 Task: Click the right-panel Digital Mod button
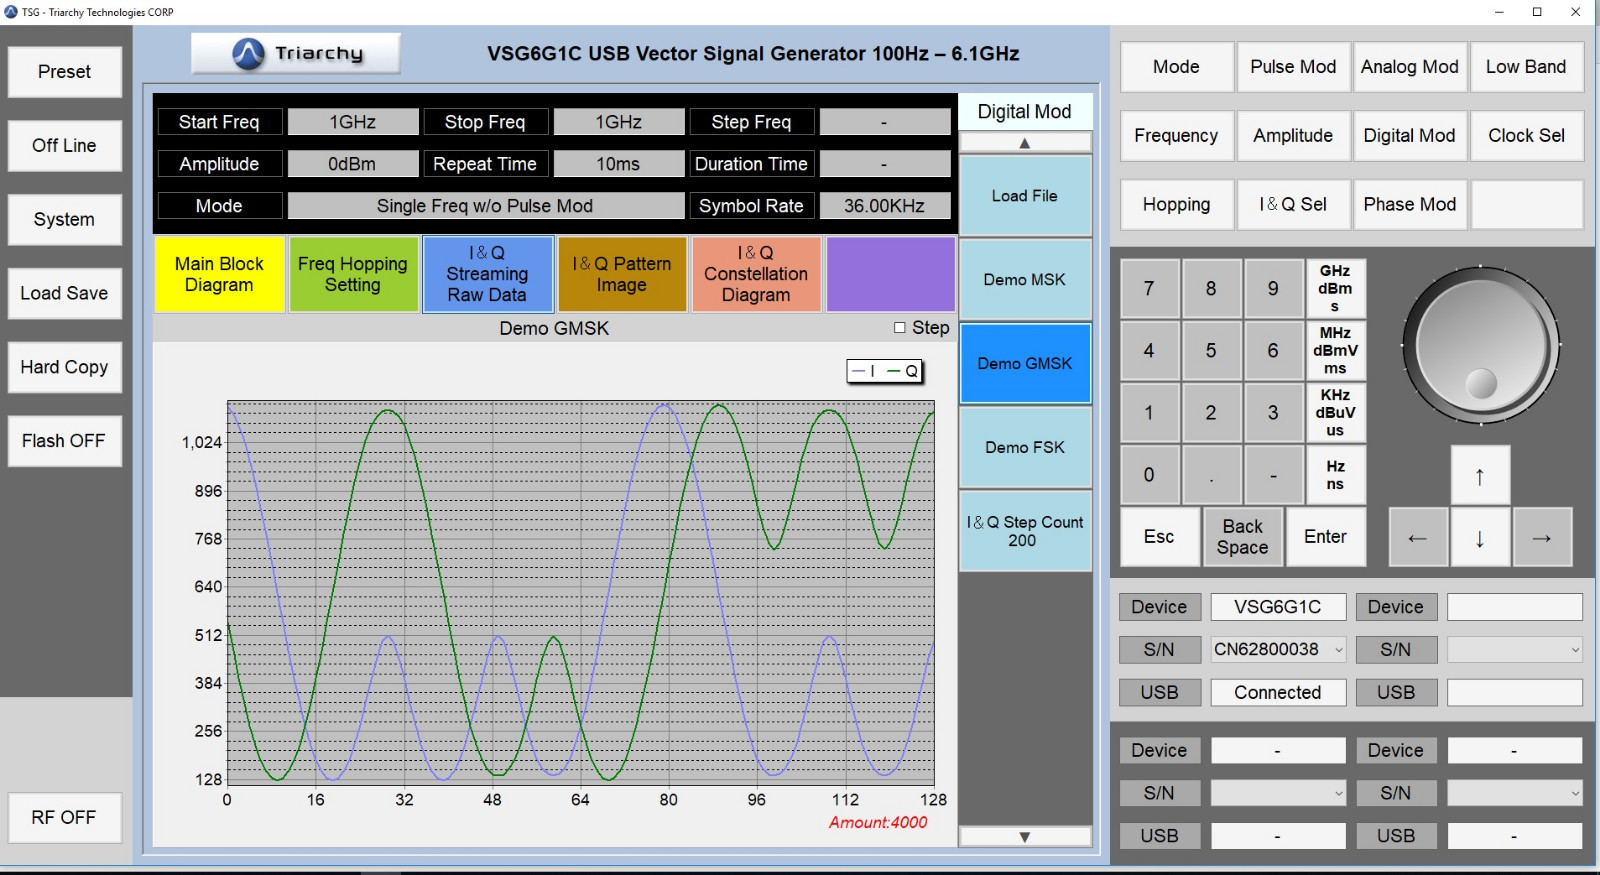tap(1410, 136)
